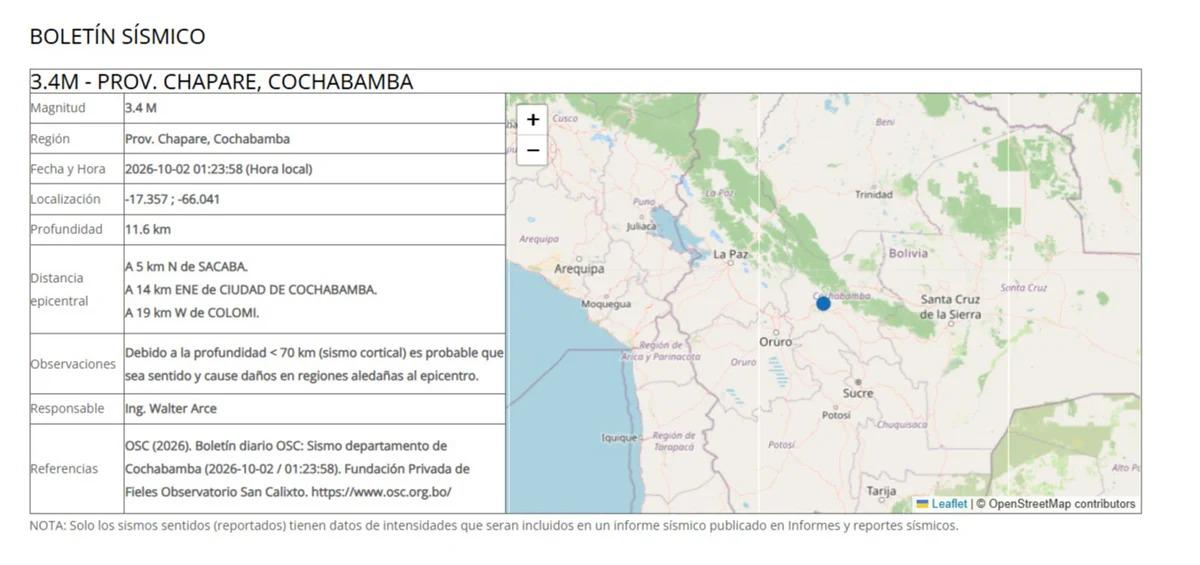Screen dimensions: 1200x565
Task: Select region value Prov. Chapare, Cochabamba
Action: [x=207, y=139]
